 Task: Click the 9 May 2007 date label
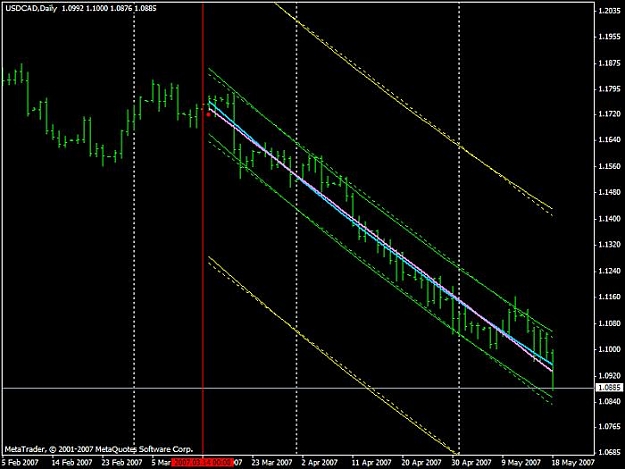(521, 463)
